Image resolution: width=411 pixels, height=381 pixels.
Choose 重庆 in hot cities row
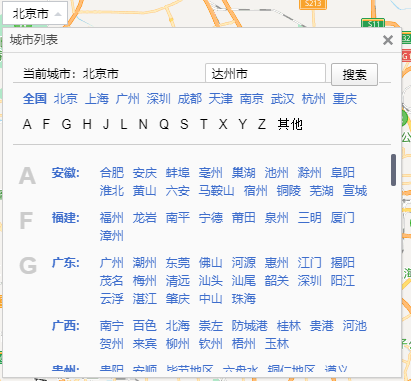[345, 99]
